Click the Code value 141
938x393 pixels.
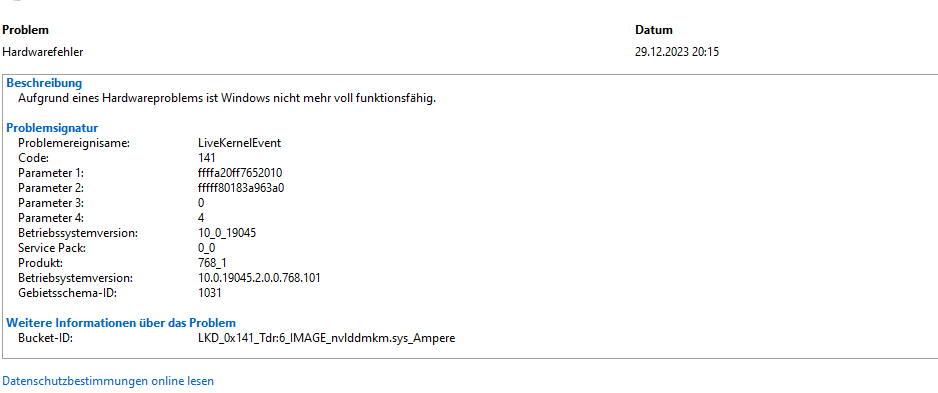[206, 158]
